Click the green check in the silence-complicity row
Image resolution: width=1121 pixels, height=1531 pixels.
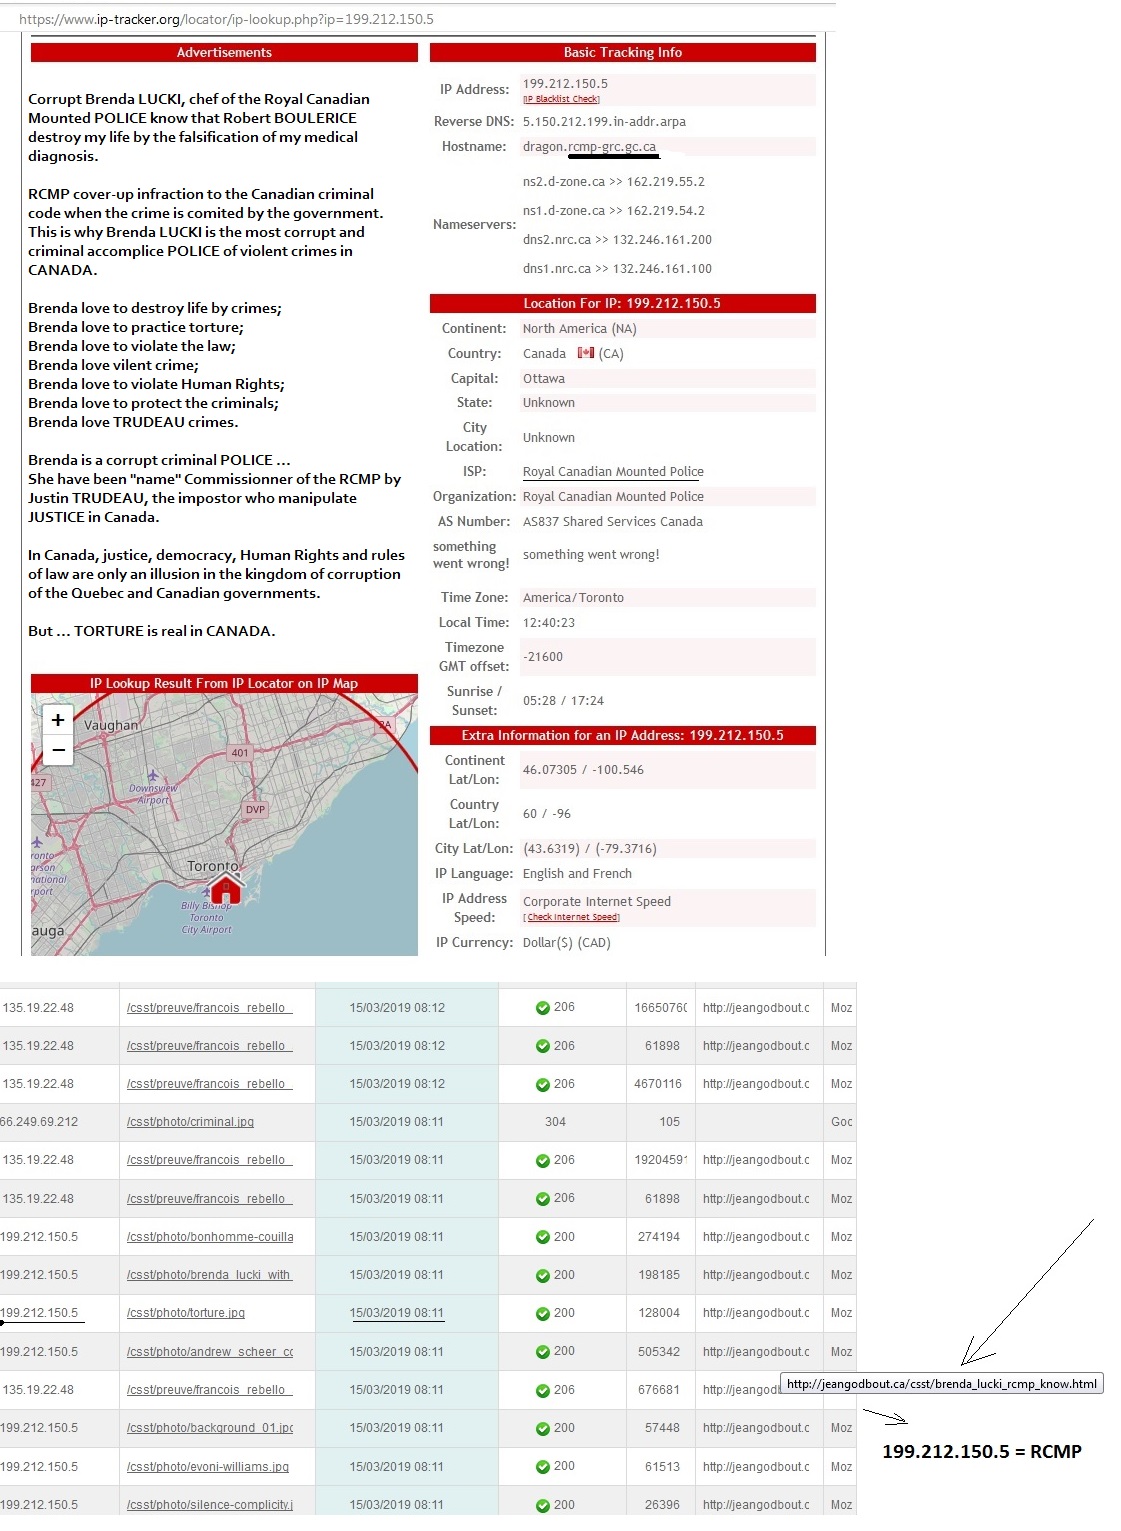[x=543, y=1505]
